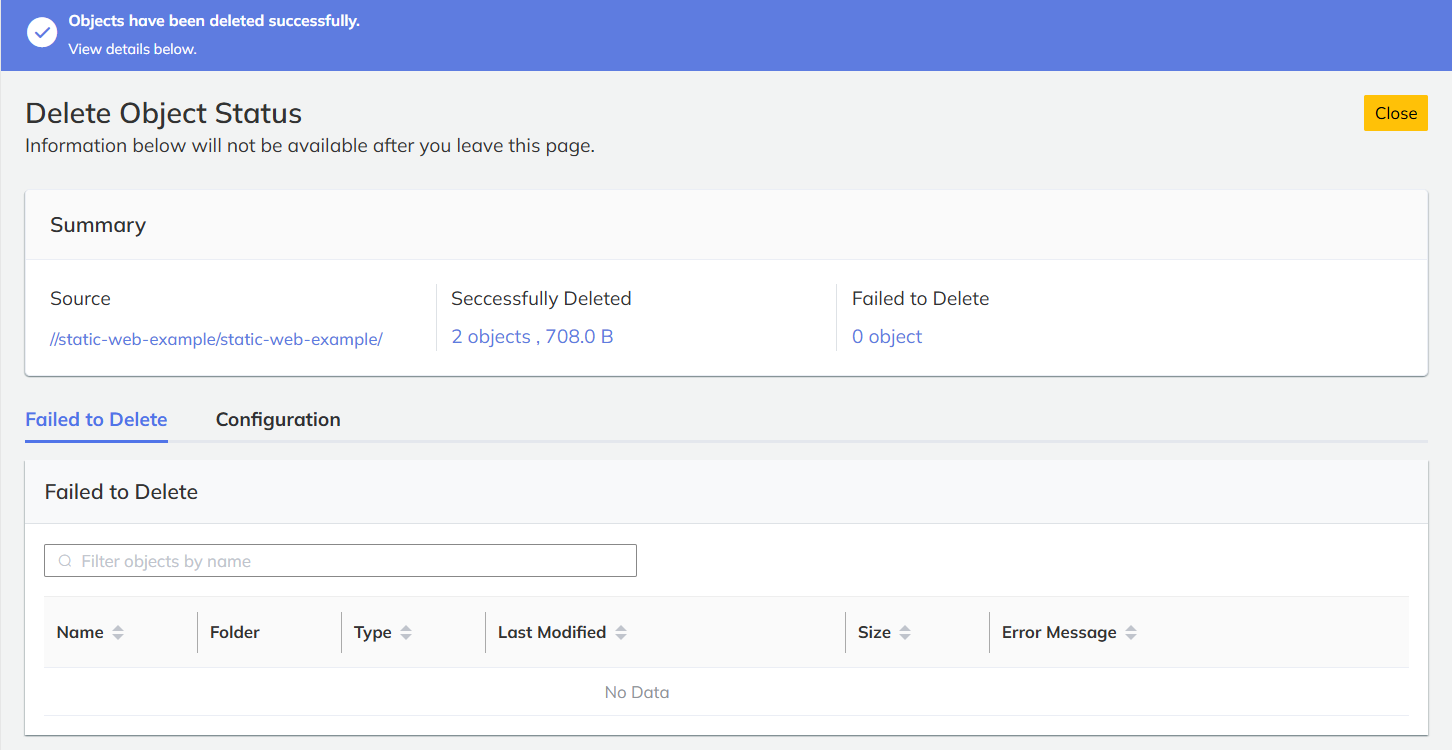1452x750 pixels.
Task: Click the "View details below." banner text
Action: point(132,49)
